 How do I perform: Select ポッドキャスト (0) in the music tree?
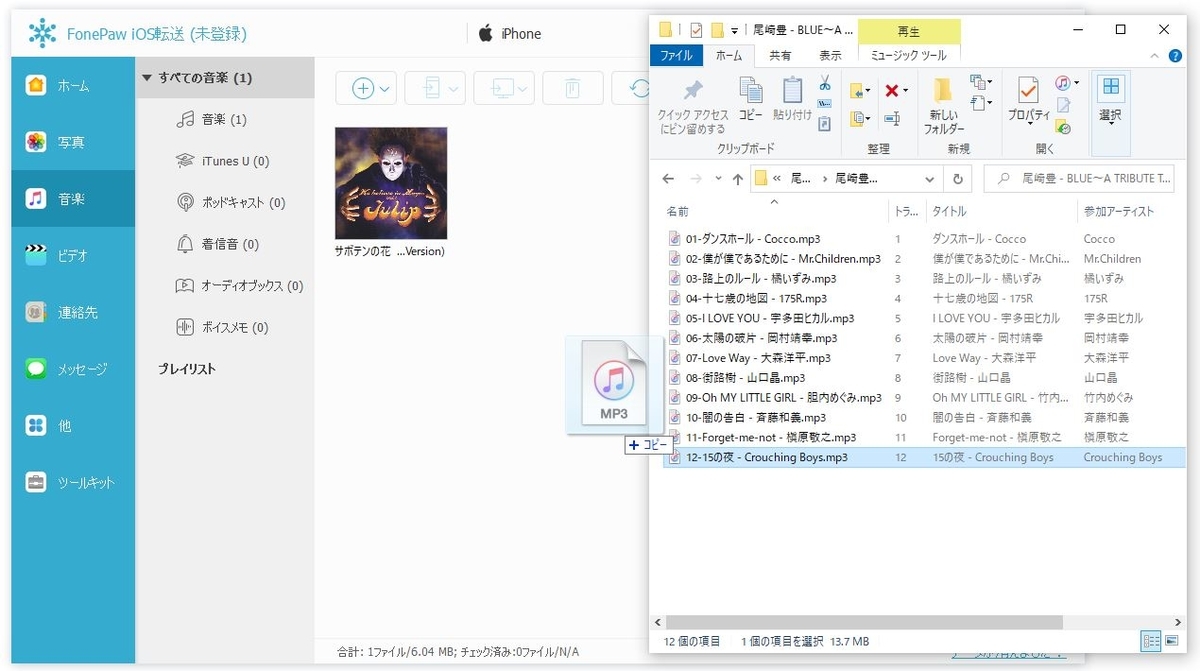click(230, 203)
